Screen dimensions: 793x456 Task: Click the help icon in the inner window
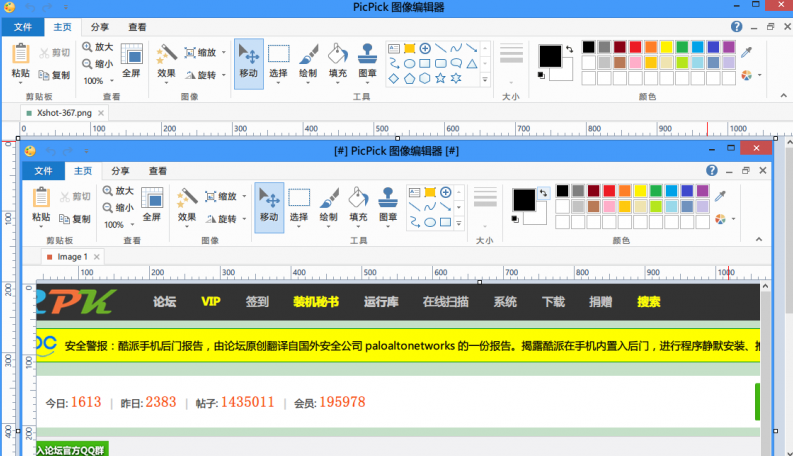pos(712,170)
